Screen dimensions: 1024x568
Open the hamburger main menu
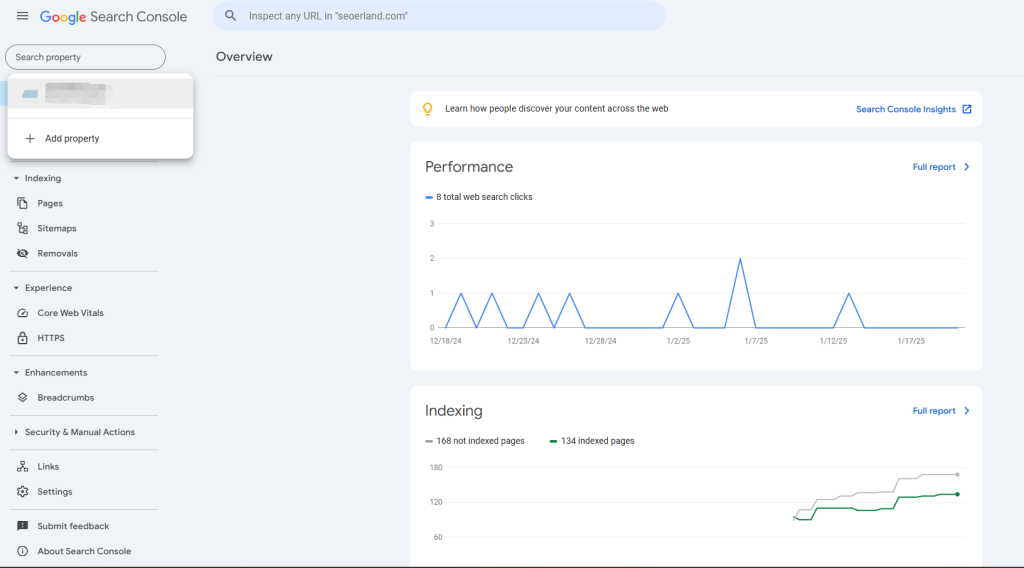click(22, 16)
